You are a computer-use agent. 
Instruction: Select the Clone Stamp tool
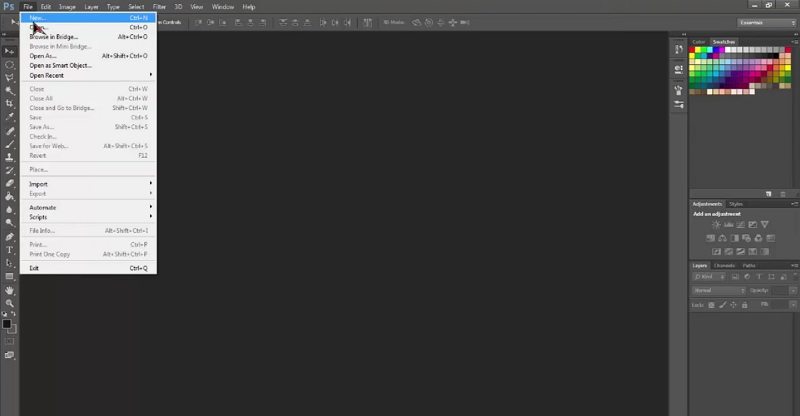(x=9, y=157)
